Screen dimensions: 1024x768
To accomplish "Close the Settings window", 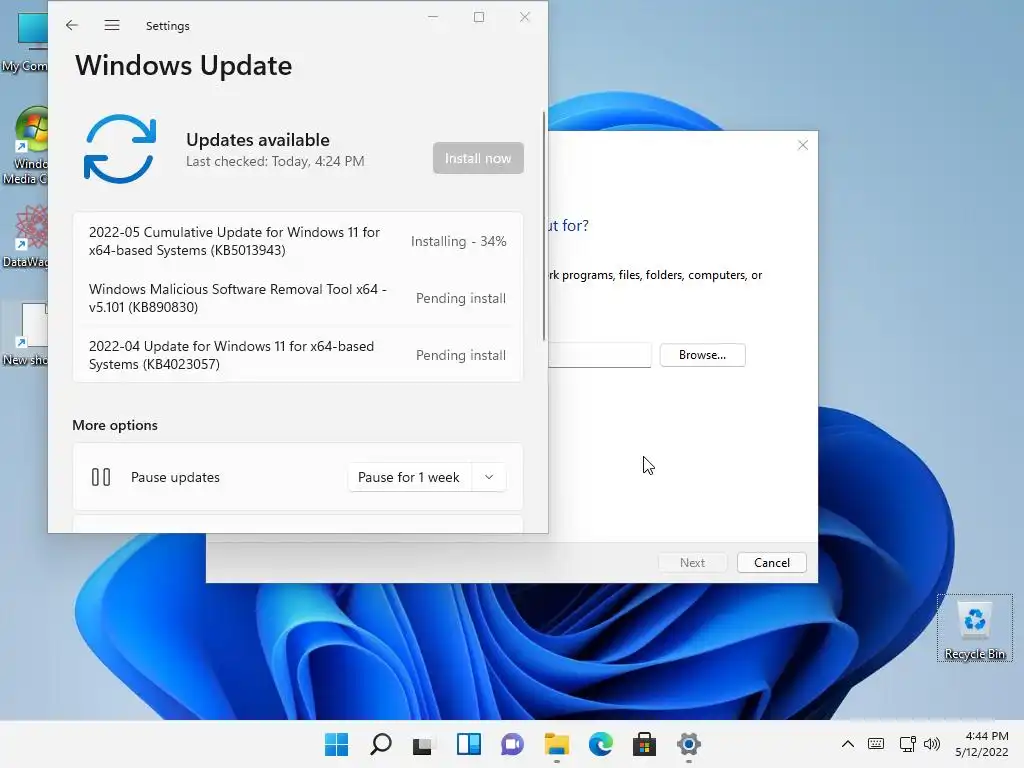I will (x=524, y=17).
